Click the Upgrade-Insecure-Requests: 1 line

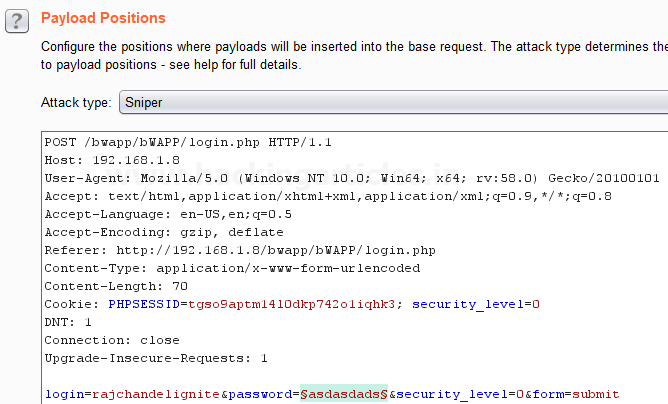[156, 358]
